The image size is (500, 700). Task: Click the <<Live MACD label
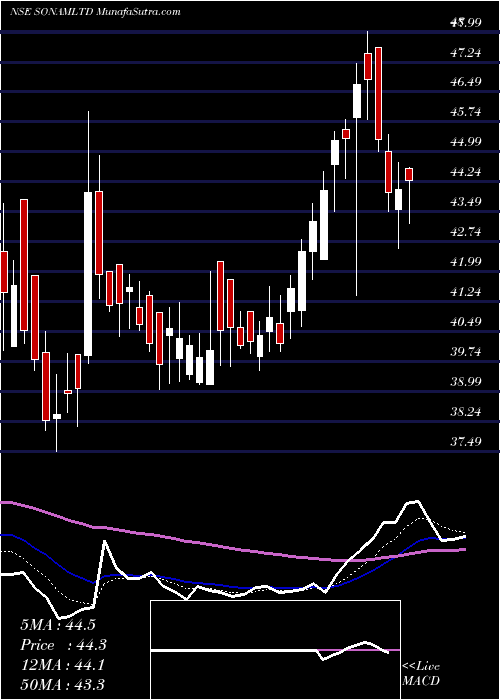point(421,674)
